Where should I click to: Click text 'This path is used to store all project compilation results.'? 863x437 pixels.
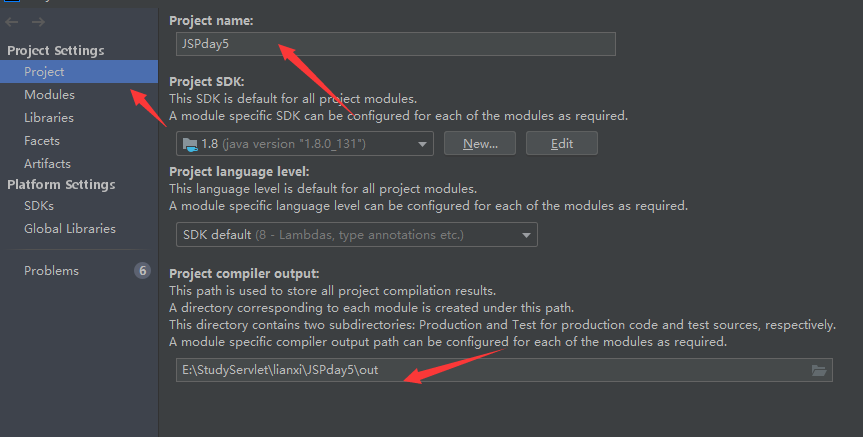pos(332,291)
